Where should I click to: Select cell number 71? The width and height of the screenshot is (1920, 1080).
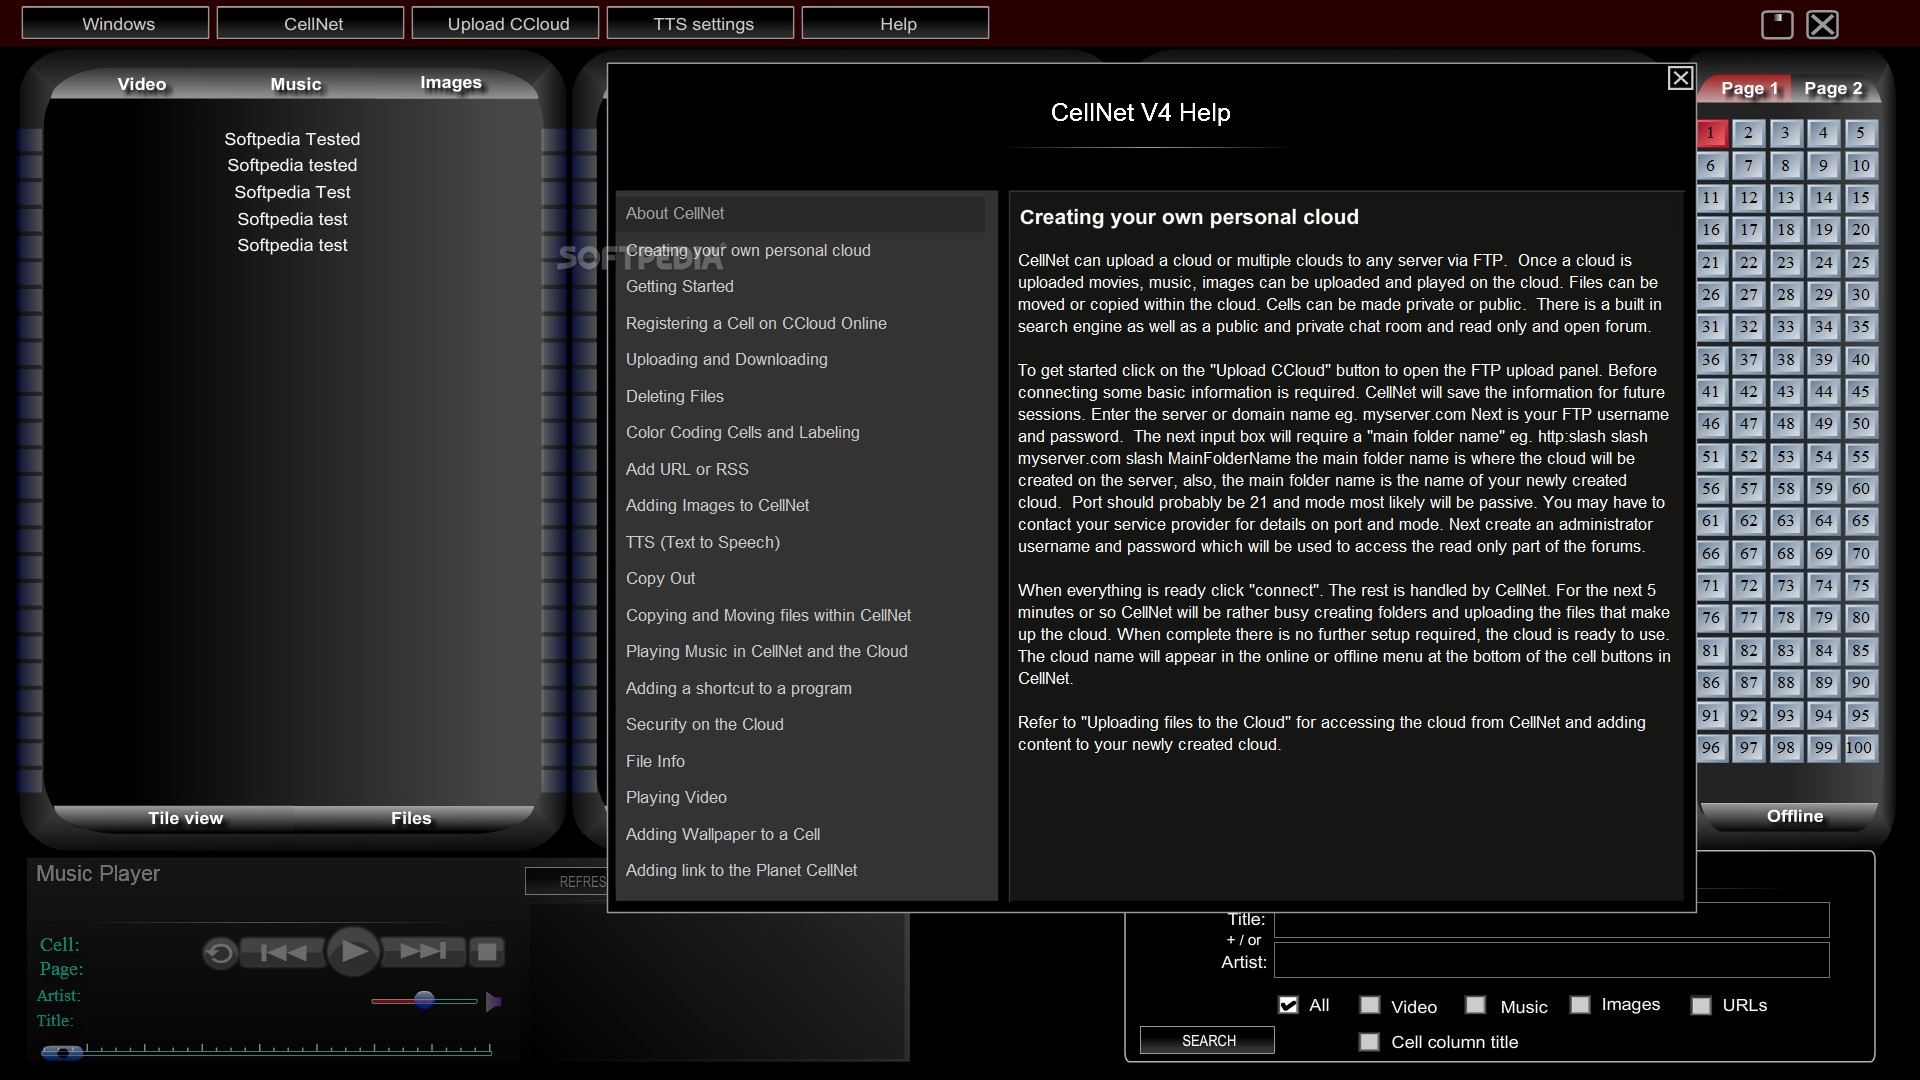coord(1711,586)
